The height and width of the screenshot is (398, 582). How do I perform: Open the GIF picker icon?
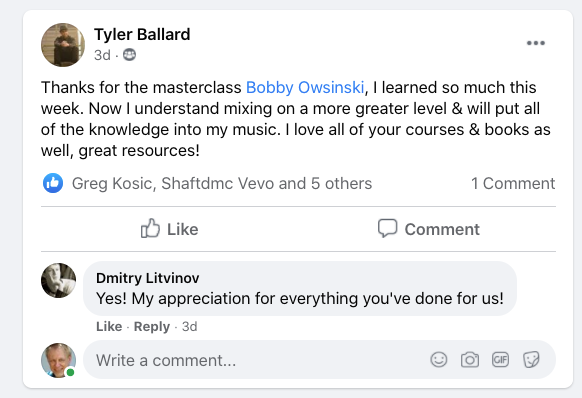[x=500, y=359]
